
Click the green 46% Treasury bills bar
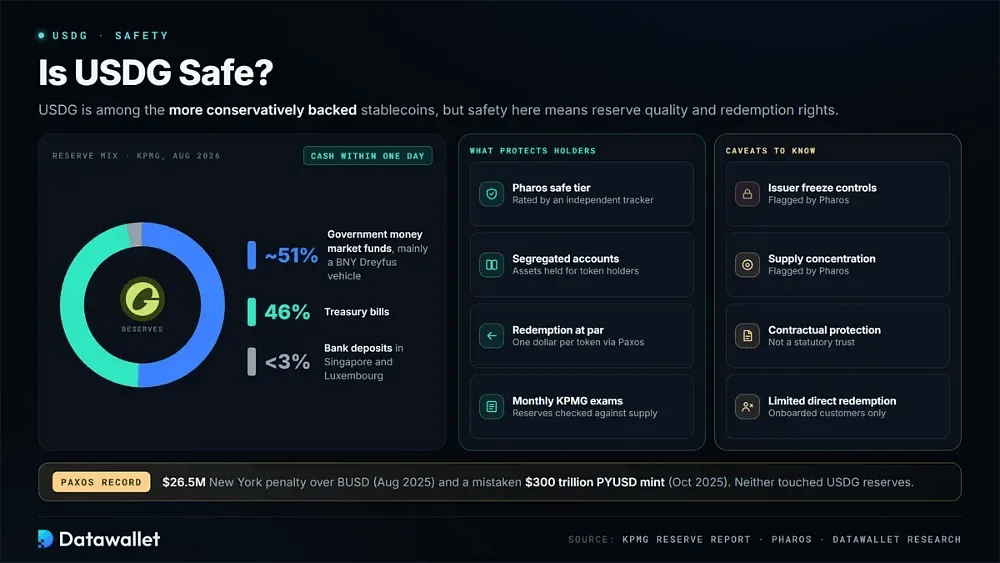tap(251, 312)
